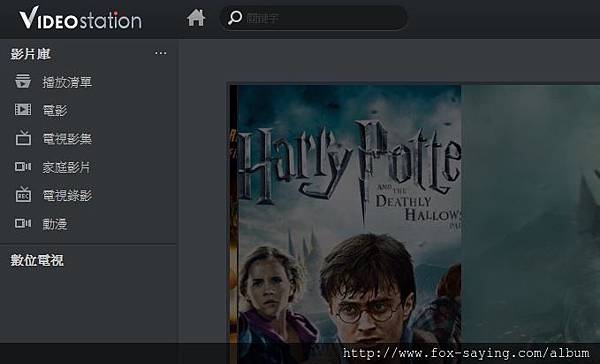Screen dimensions: 600x364
Task: Click the playlist icon beside 播放清單
Action: (23, 82)
